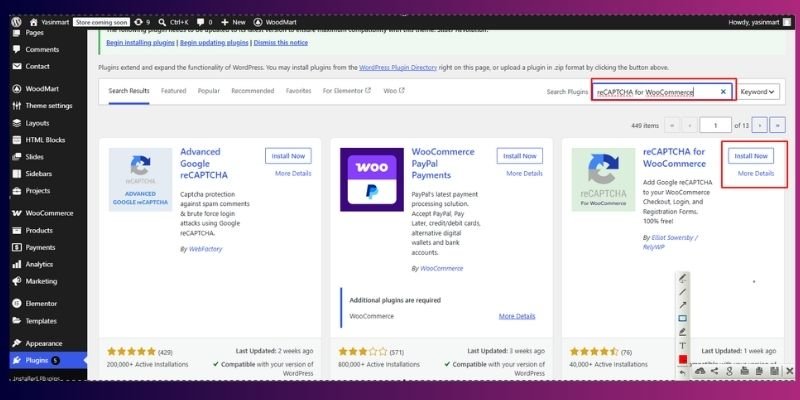Click the print screenshot icon
Image resolution: width=800 pixels, height=400 pixels.
(x=744, y=371)
